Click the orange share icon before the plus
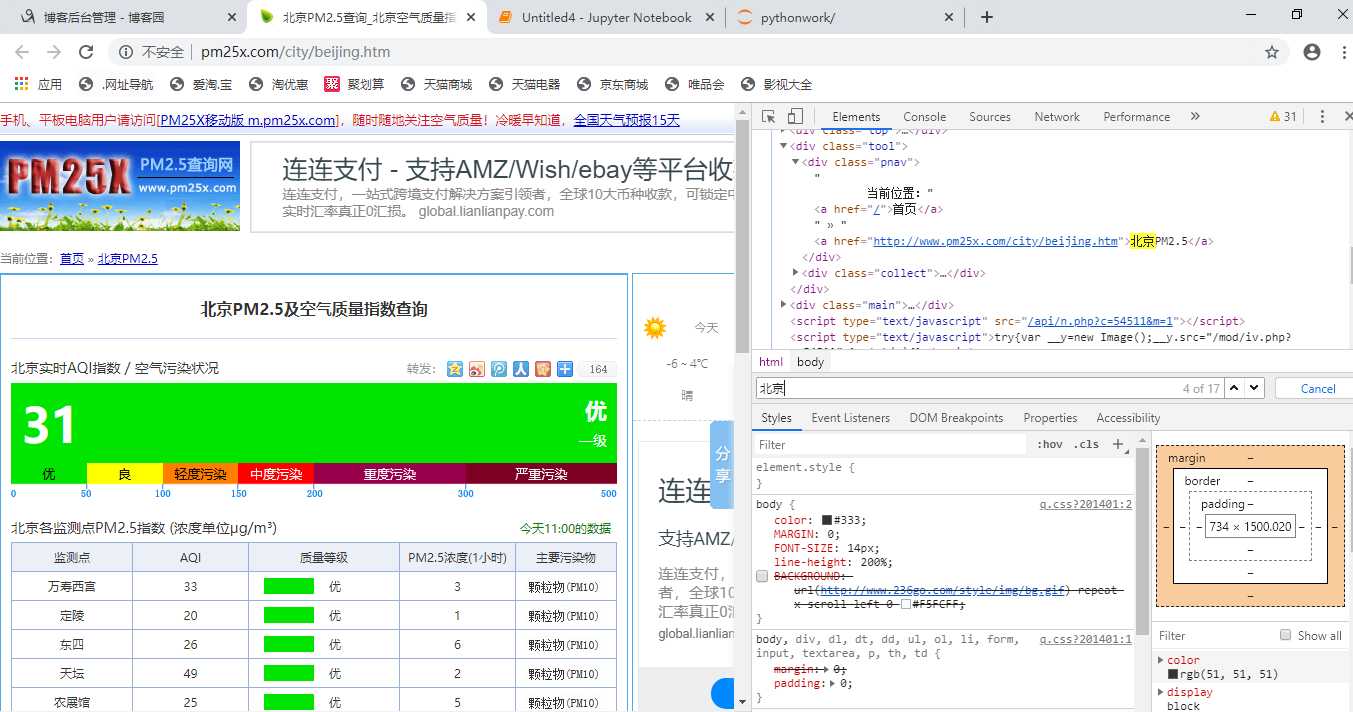The image size is (1353, 712). tap(543, 369)
